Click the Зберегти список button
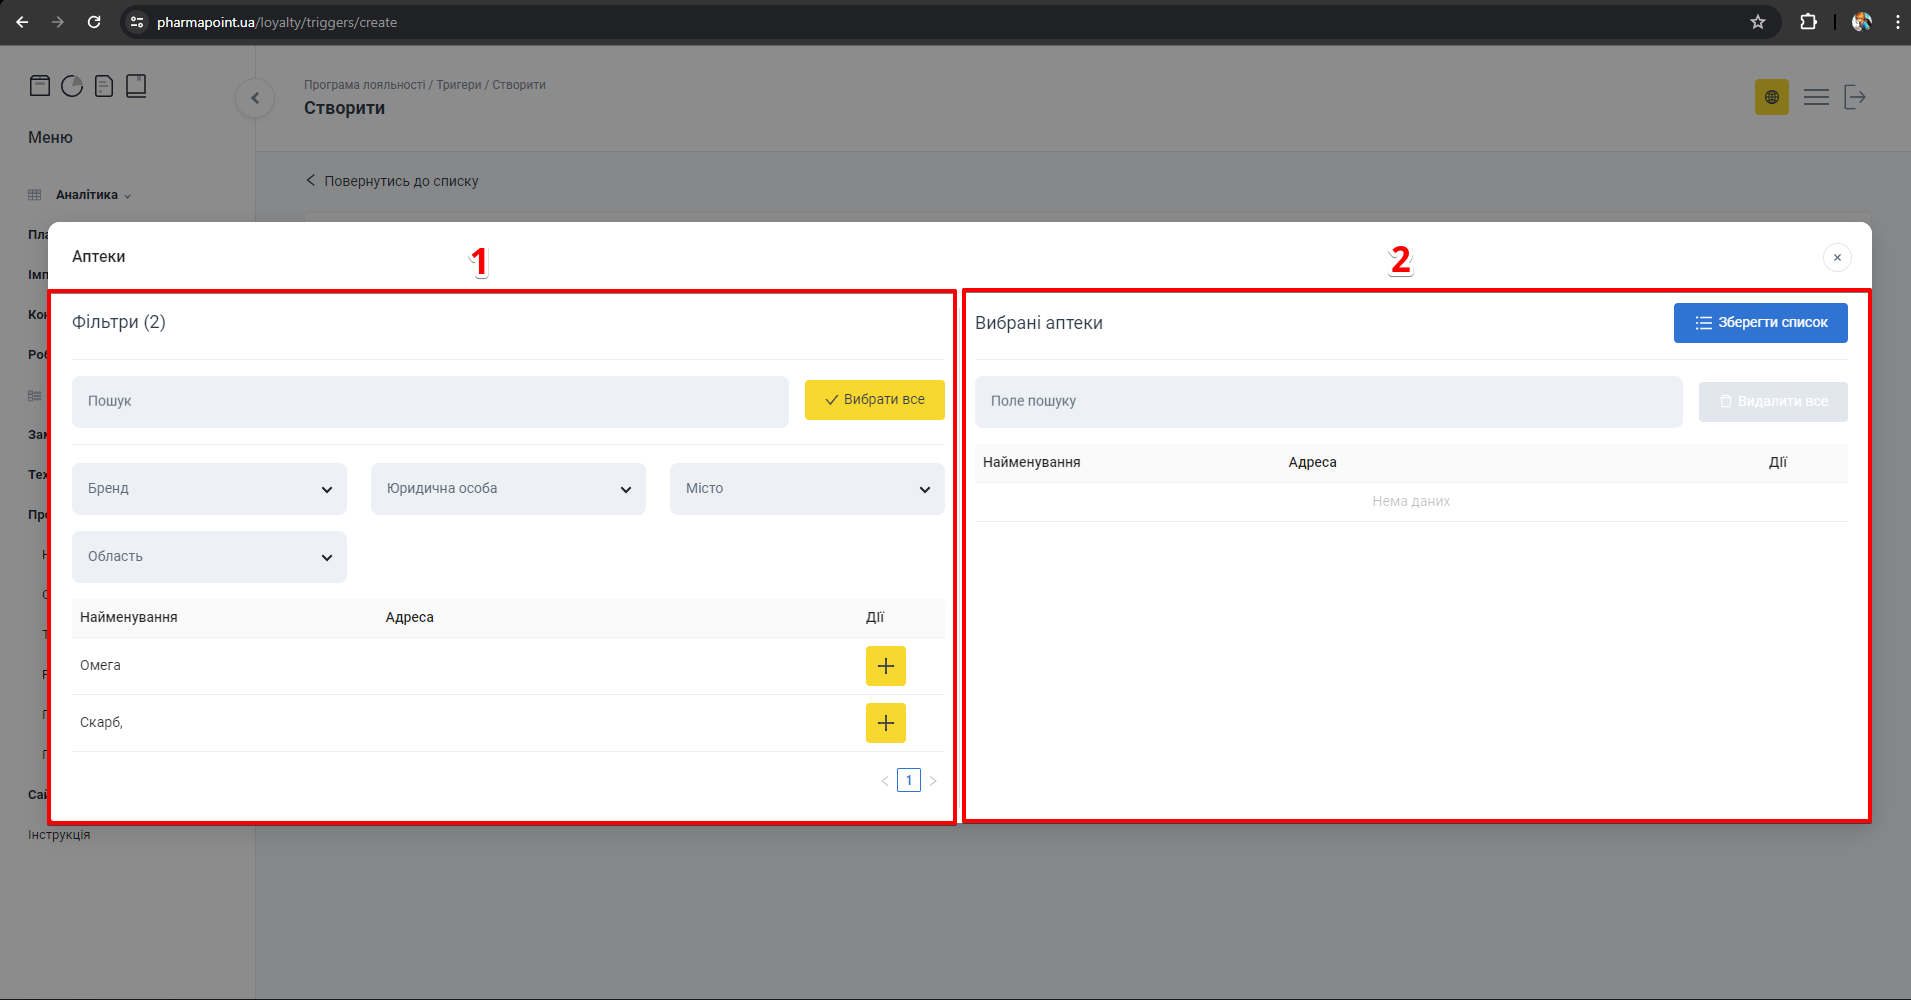This screenshot has width=1911, height=1000. point(1760,323)
